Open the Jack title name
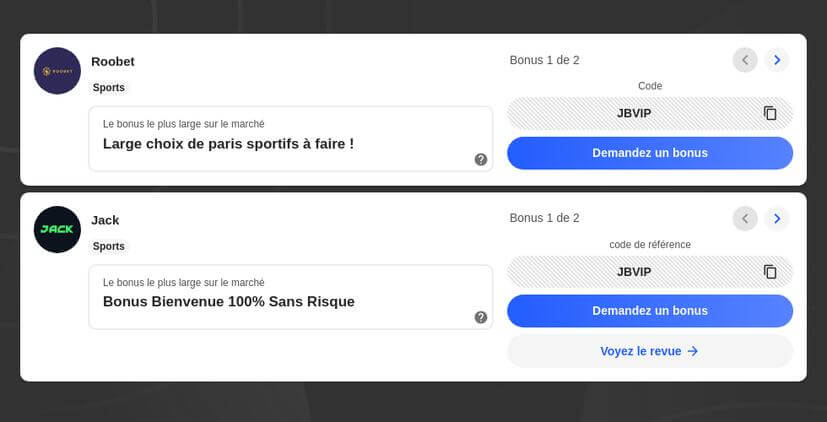Viewport: 827px width, 422px height. click(105, 220)
